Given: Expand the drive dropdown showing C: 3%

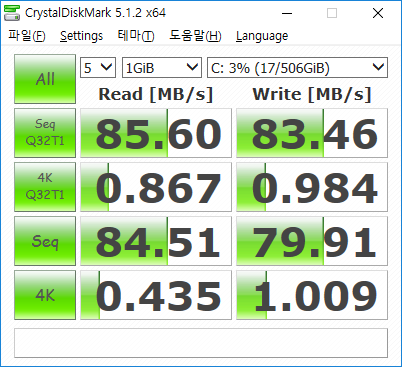Looking at the screenshot, I should click(298, 68).
